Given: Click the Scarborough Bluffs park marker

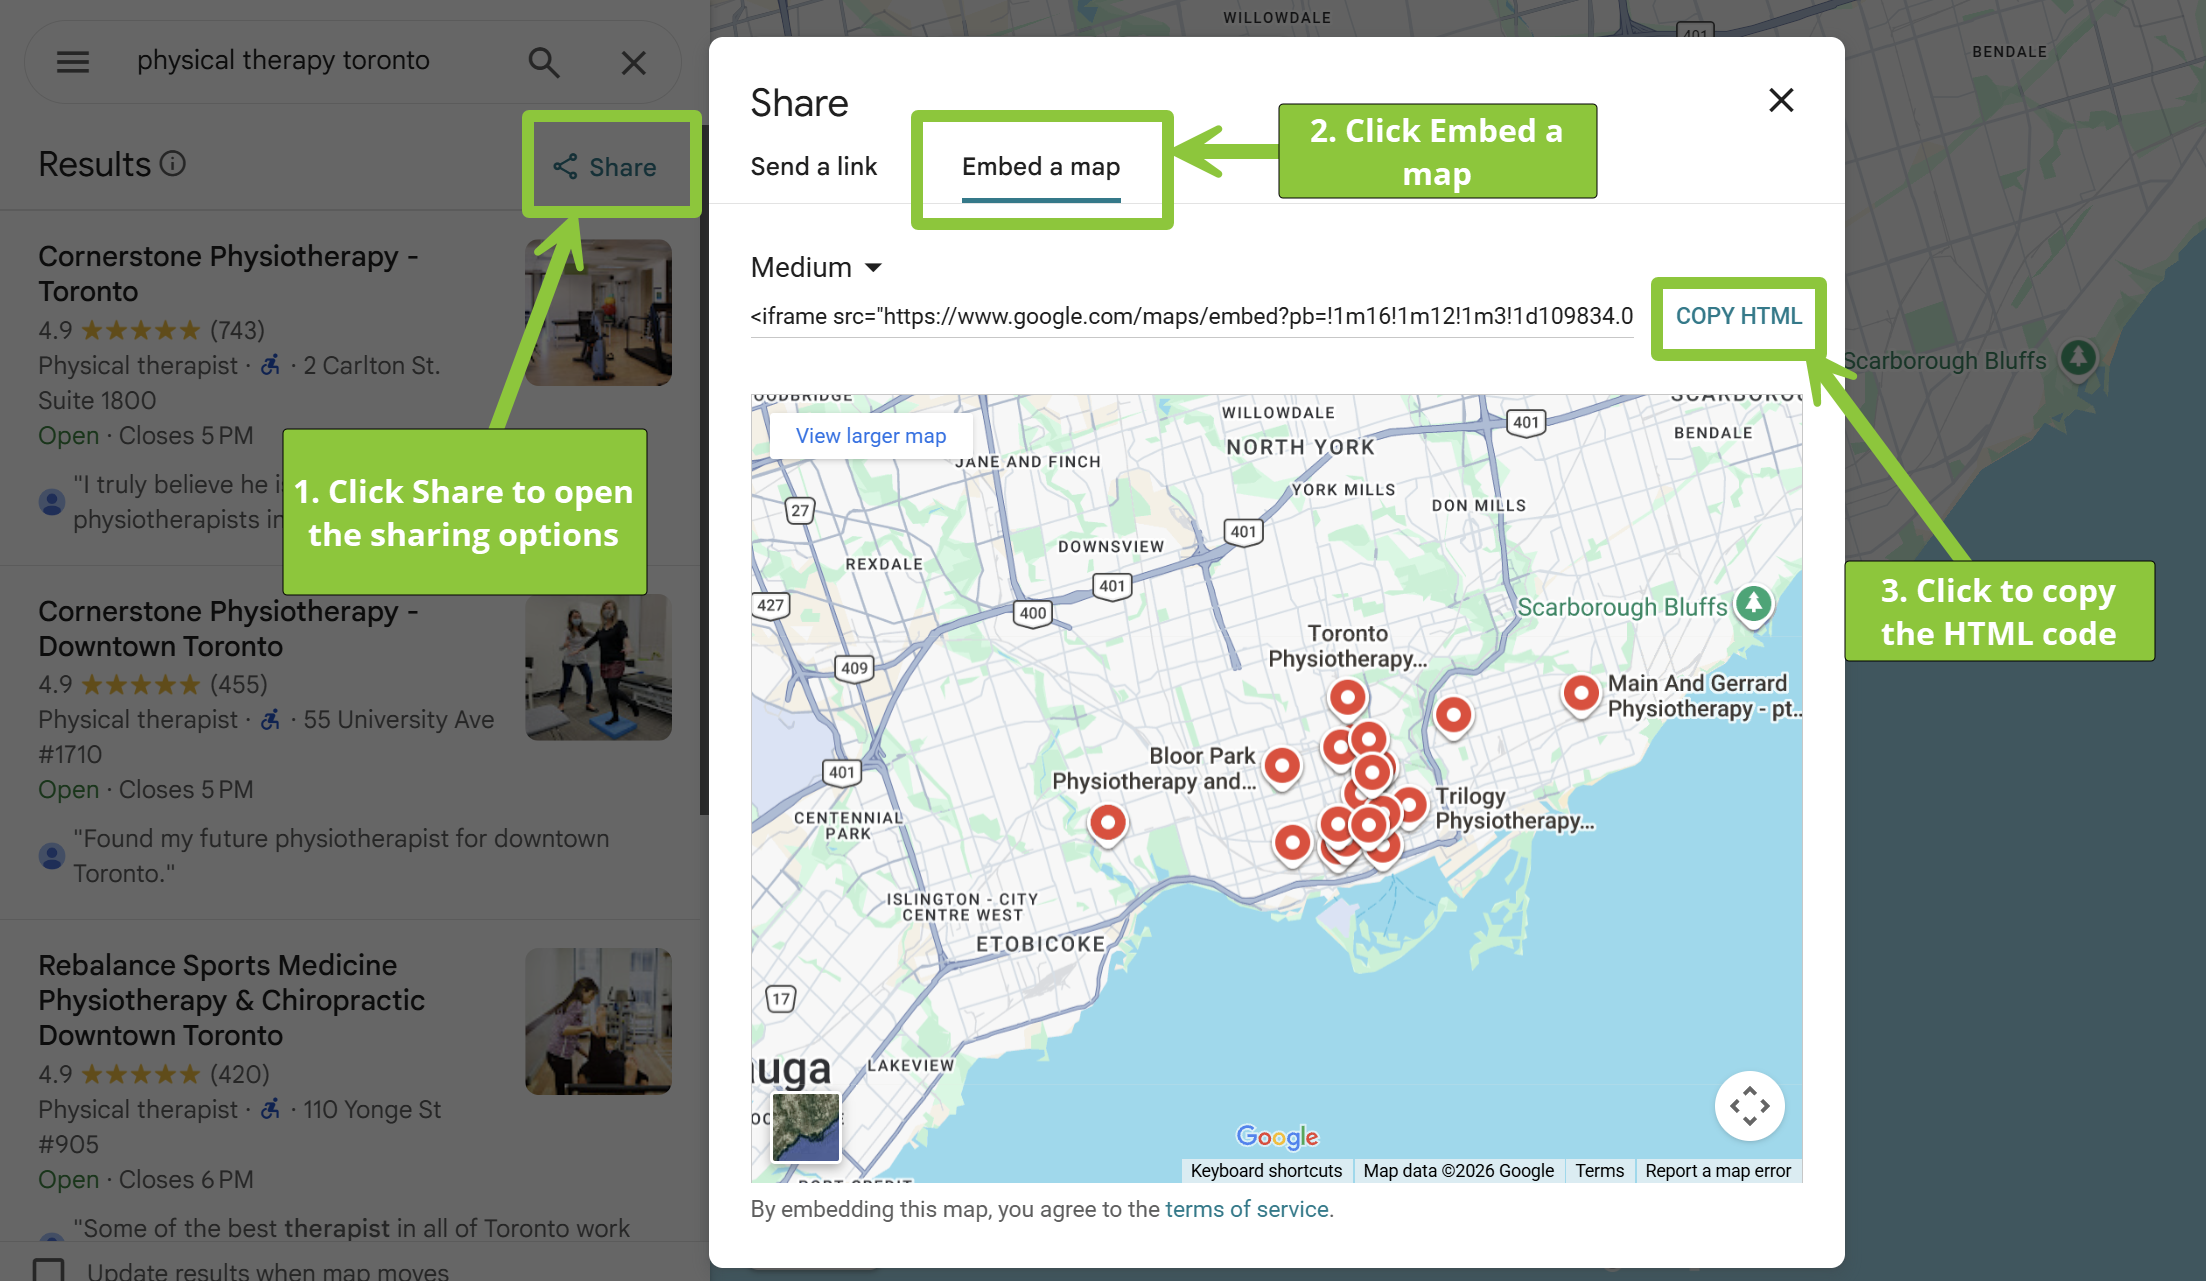Looking at the screenshot, I should pos(1753,603).
